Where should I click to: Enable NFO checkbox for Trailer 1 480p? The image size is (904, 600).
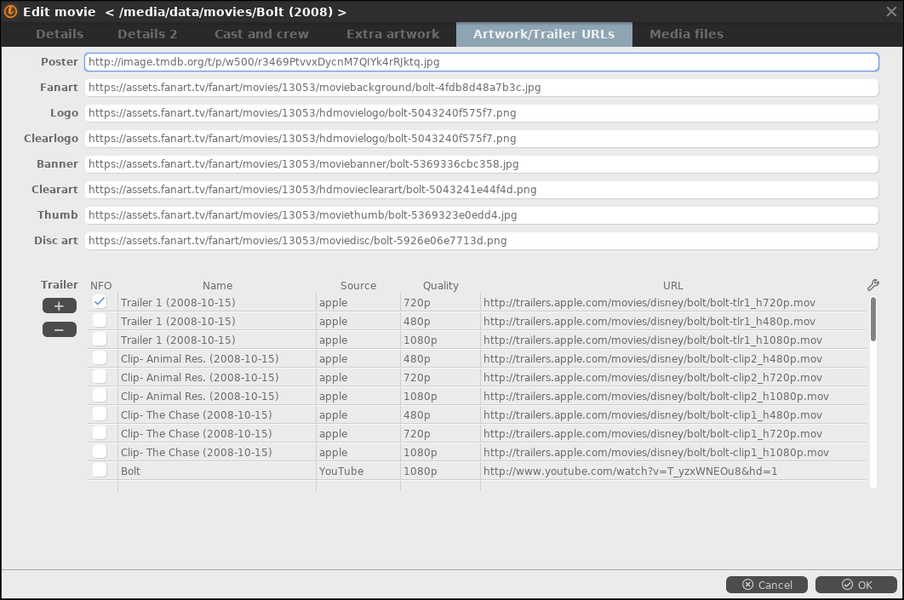point(100,321)
